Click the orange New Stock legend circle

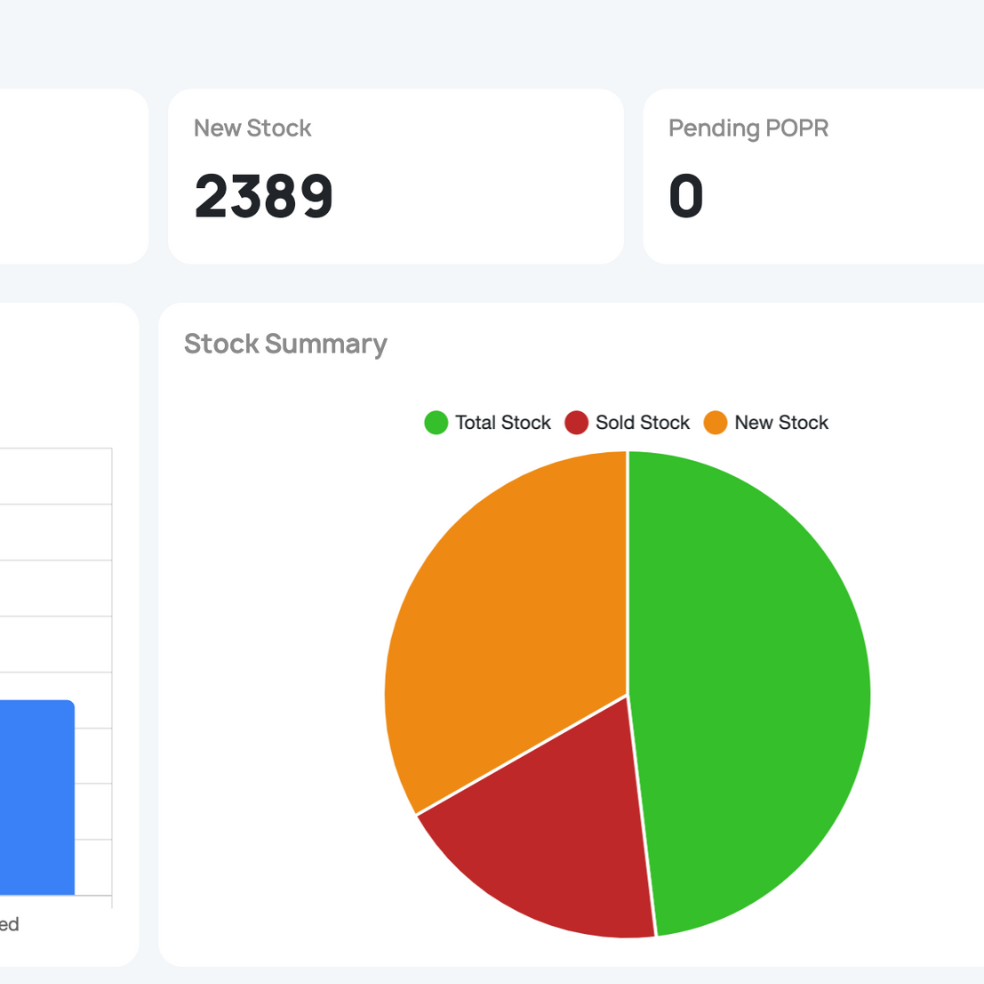click(715, 423)
